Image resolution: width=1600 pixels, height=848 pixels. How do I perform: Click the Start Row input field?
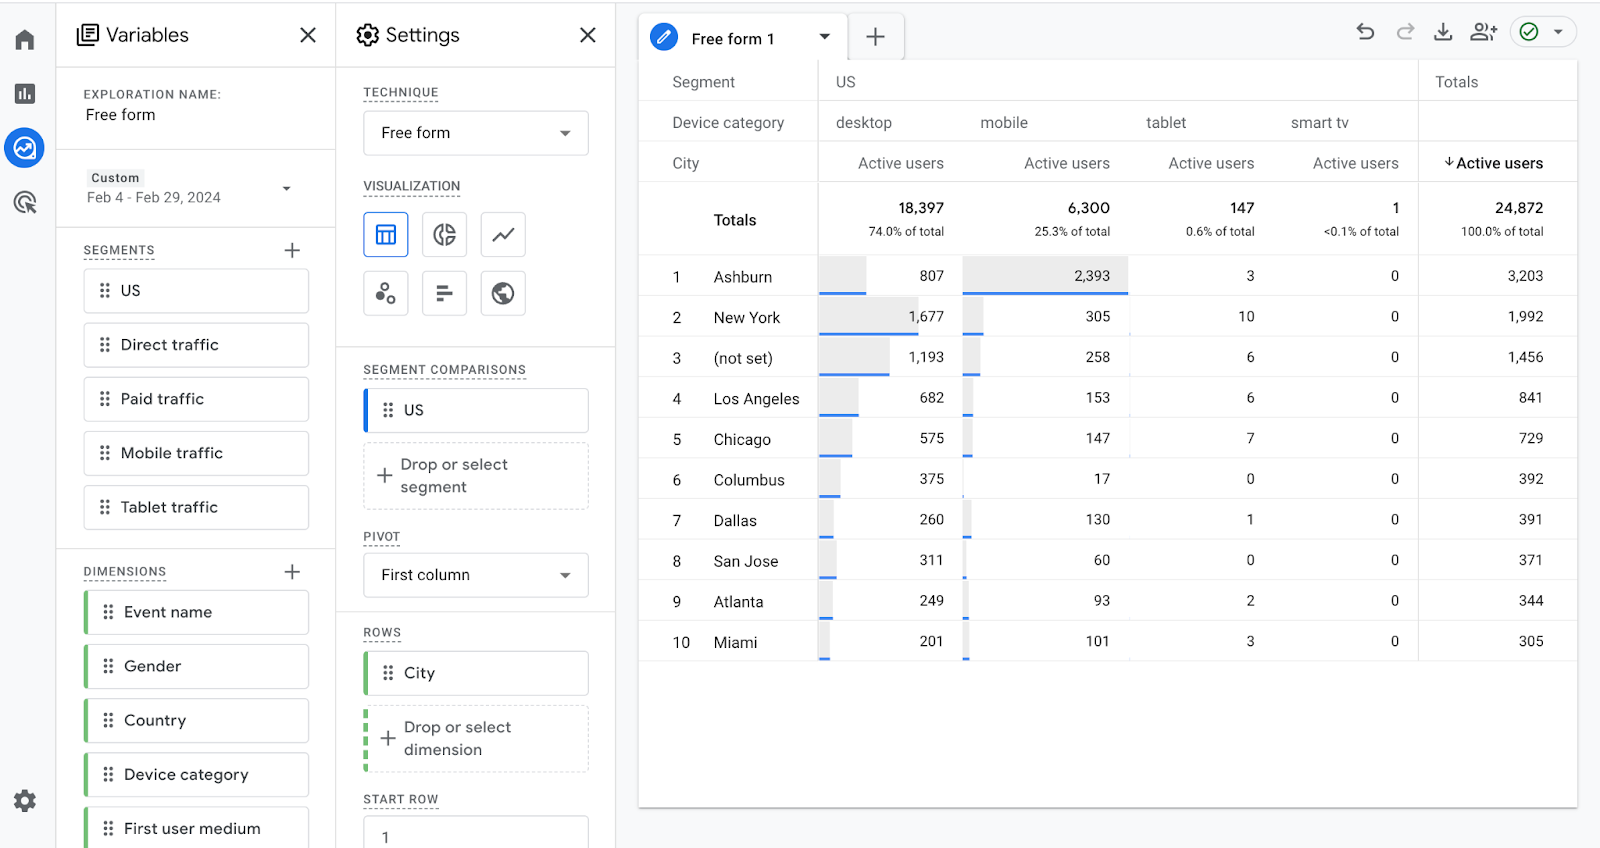tap(475, 835)
